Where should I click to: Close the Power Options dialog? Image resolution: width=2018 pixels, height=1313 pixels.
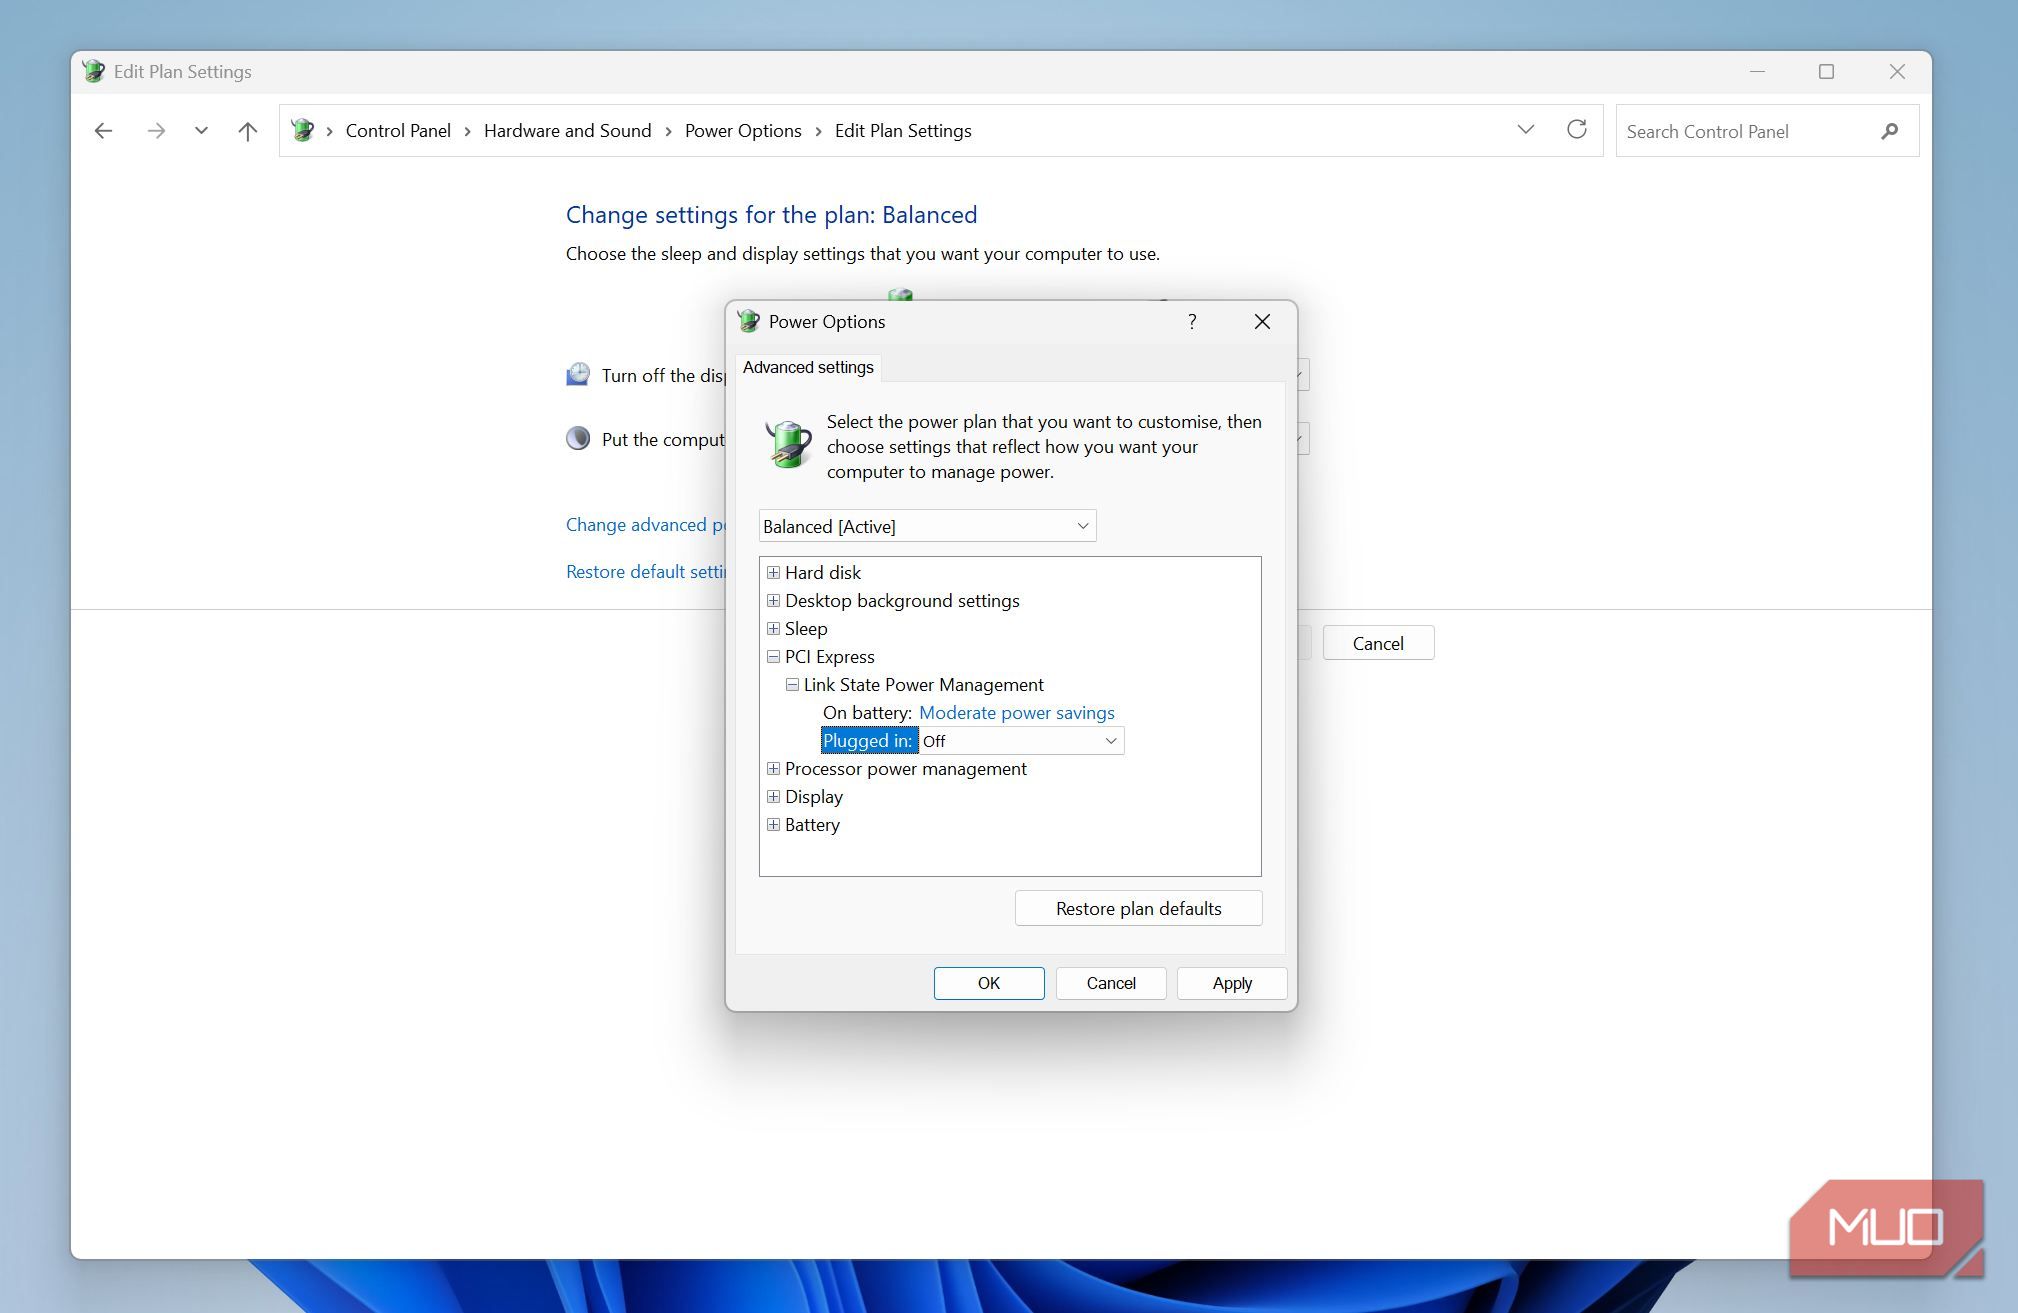pyautogui.click(x=1262, y=321)
